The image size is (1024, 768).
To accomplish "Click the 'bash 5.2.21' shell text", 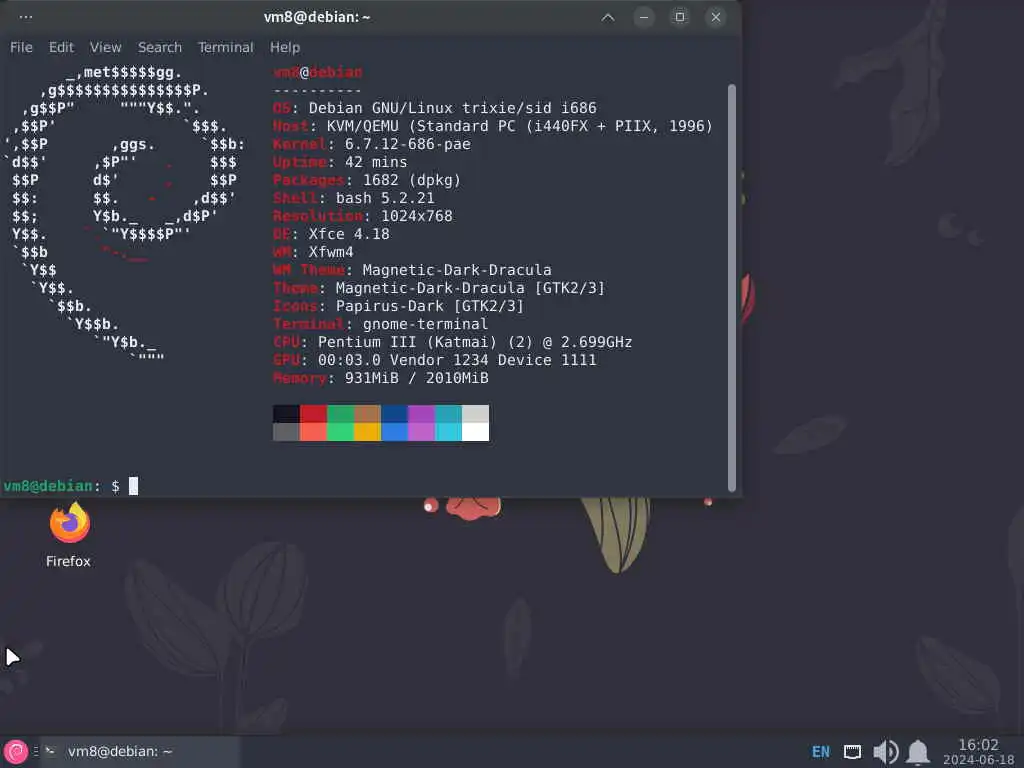I will point(385,198).
